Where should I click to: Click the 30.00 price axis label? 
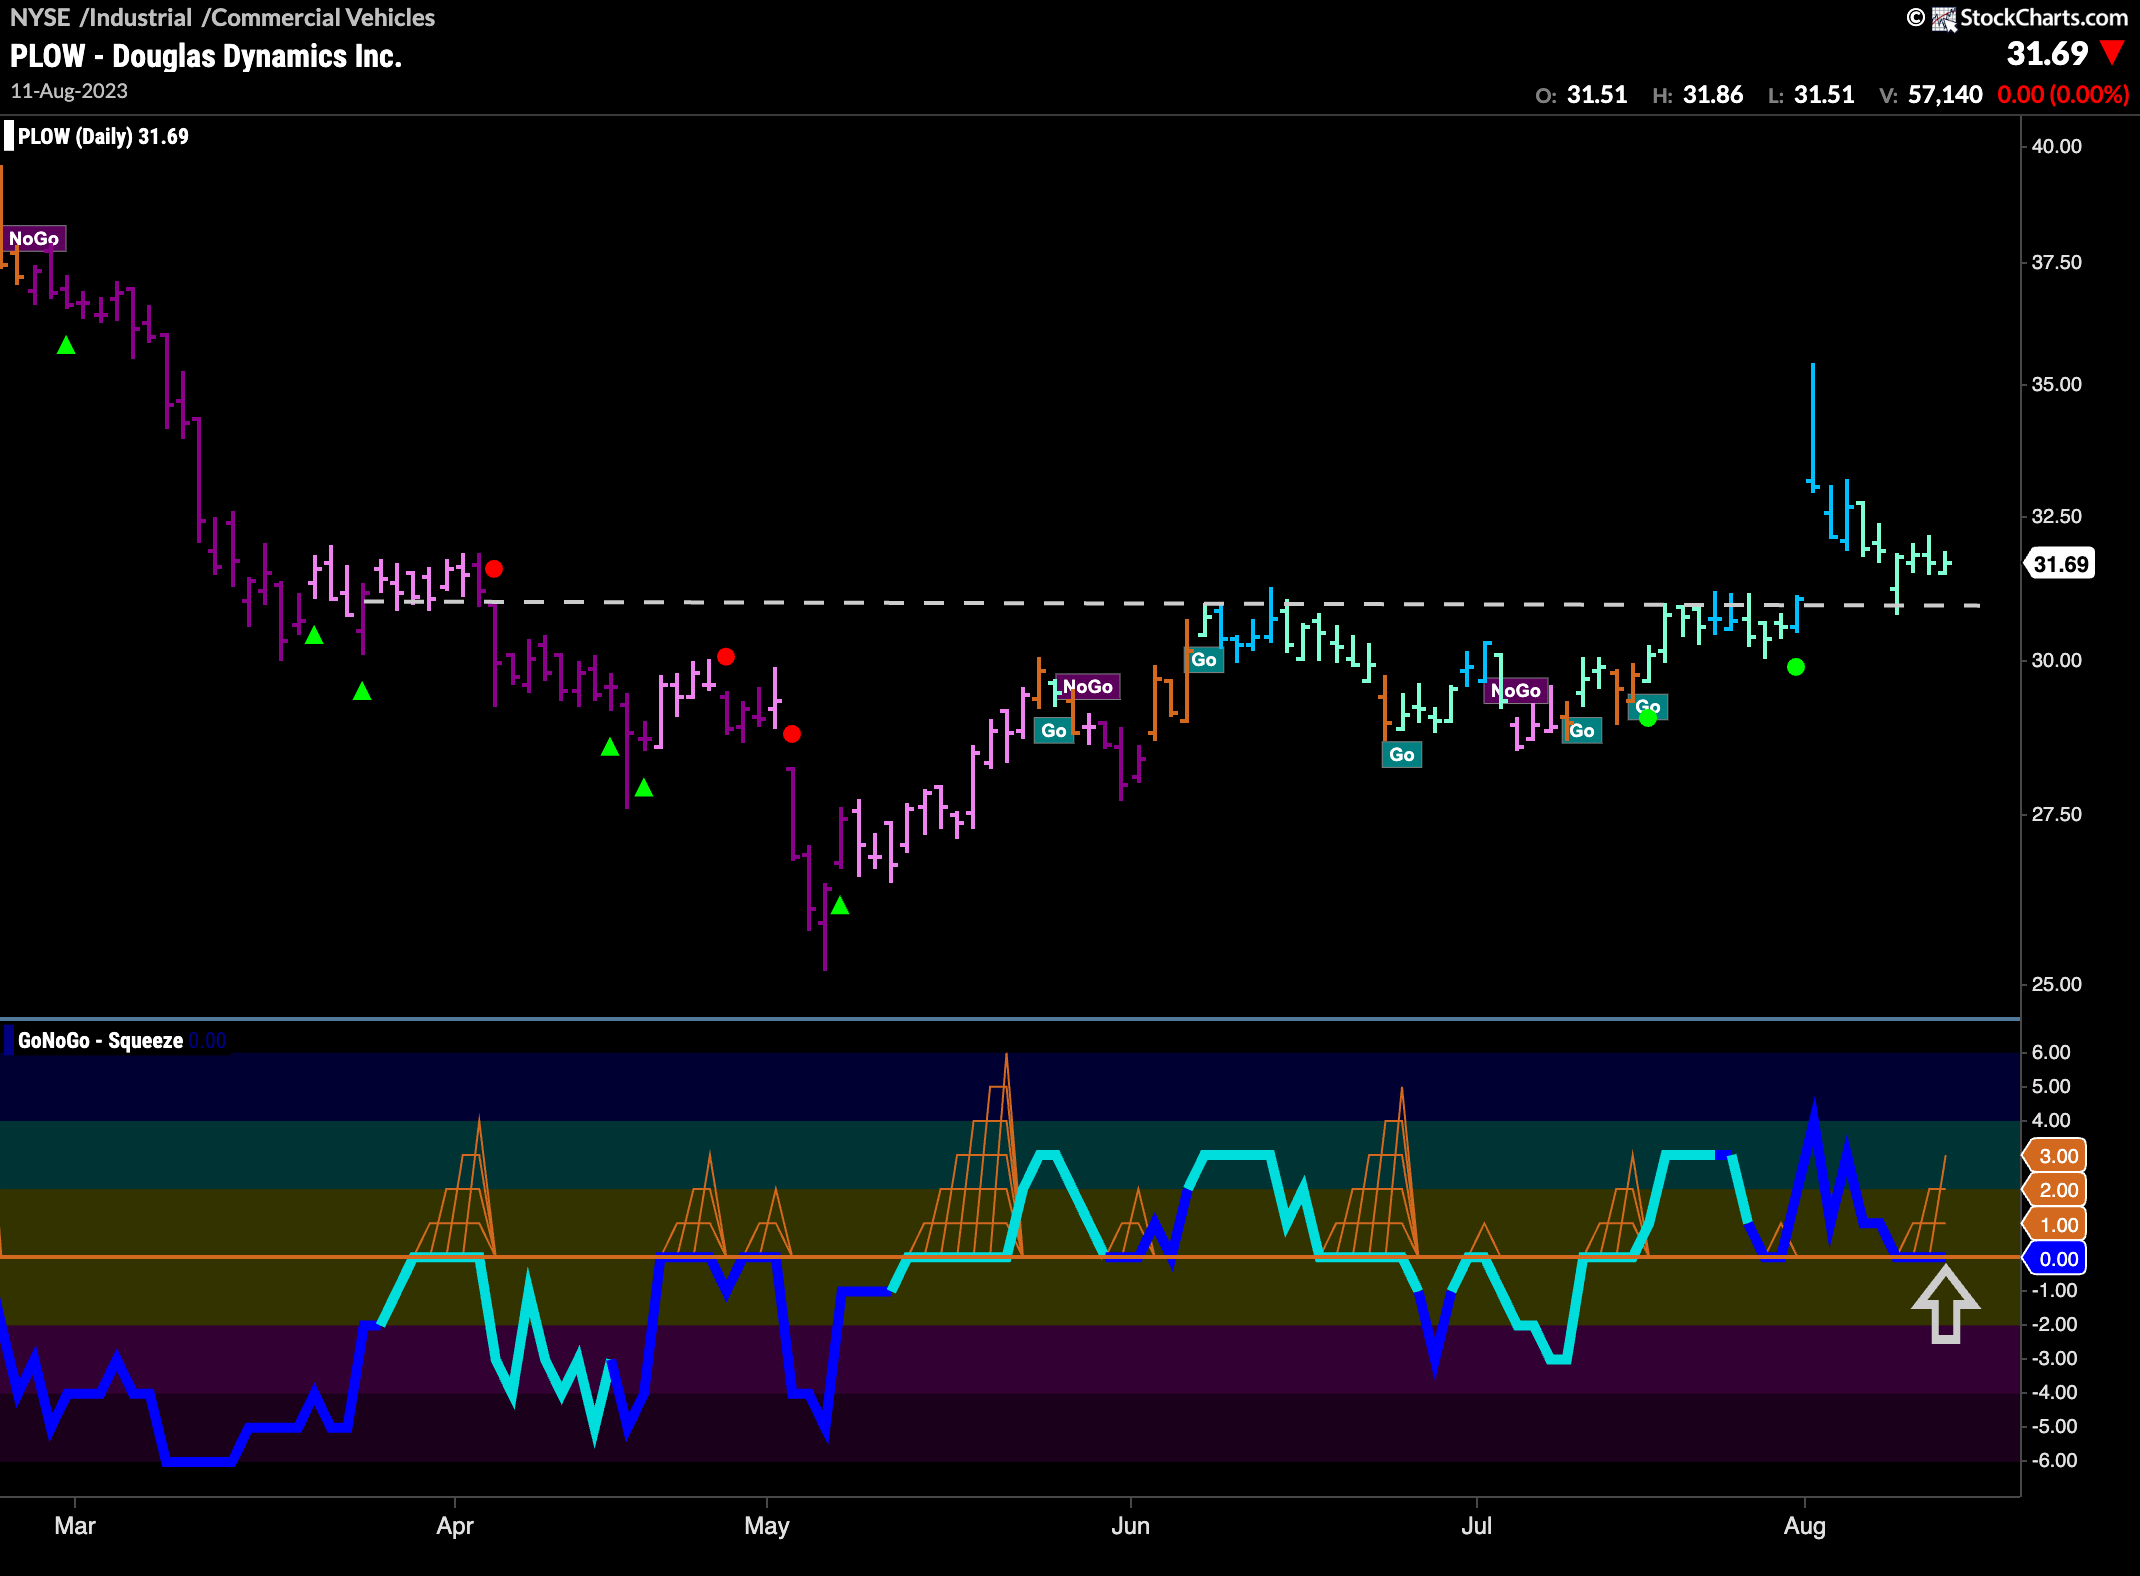coord(2057,660)
